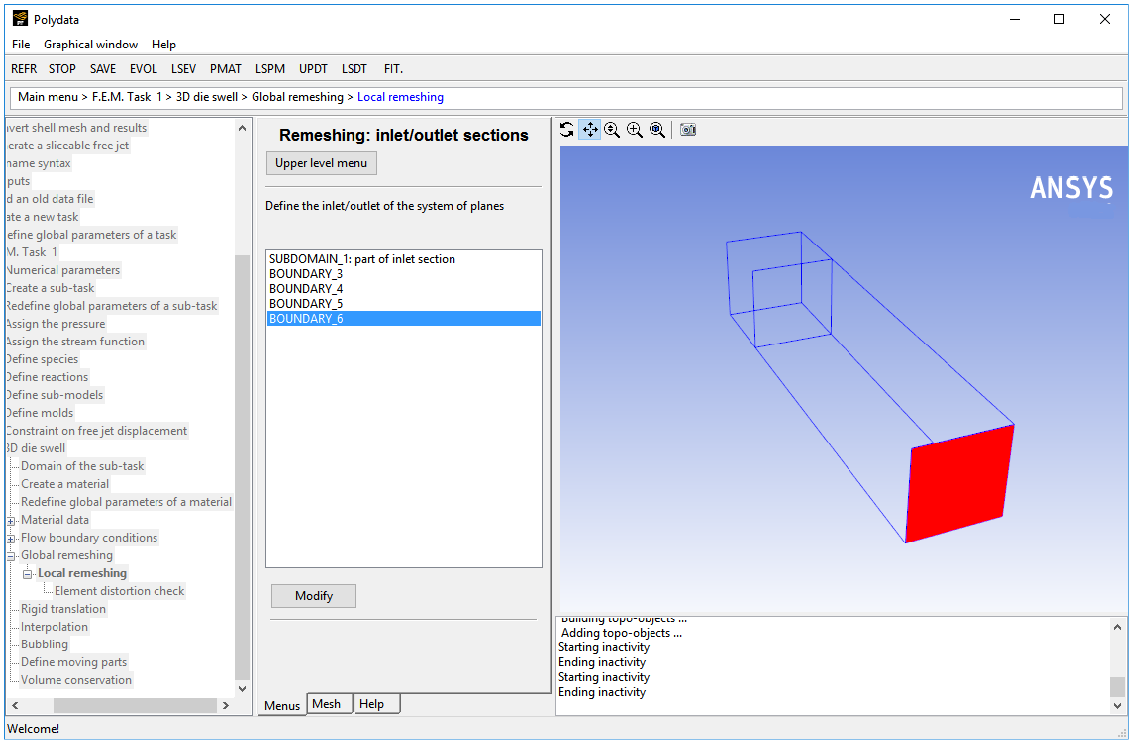The image size is (1135, 746).
Task: Select BOUNDARY_5 in the list
Action: pos(404,304)
